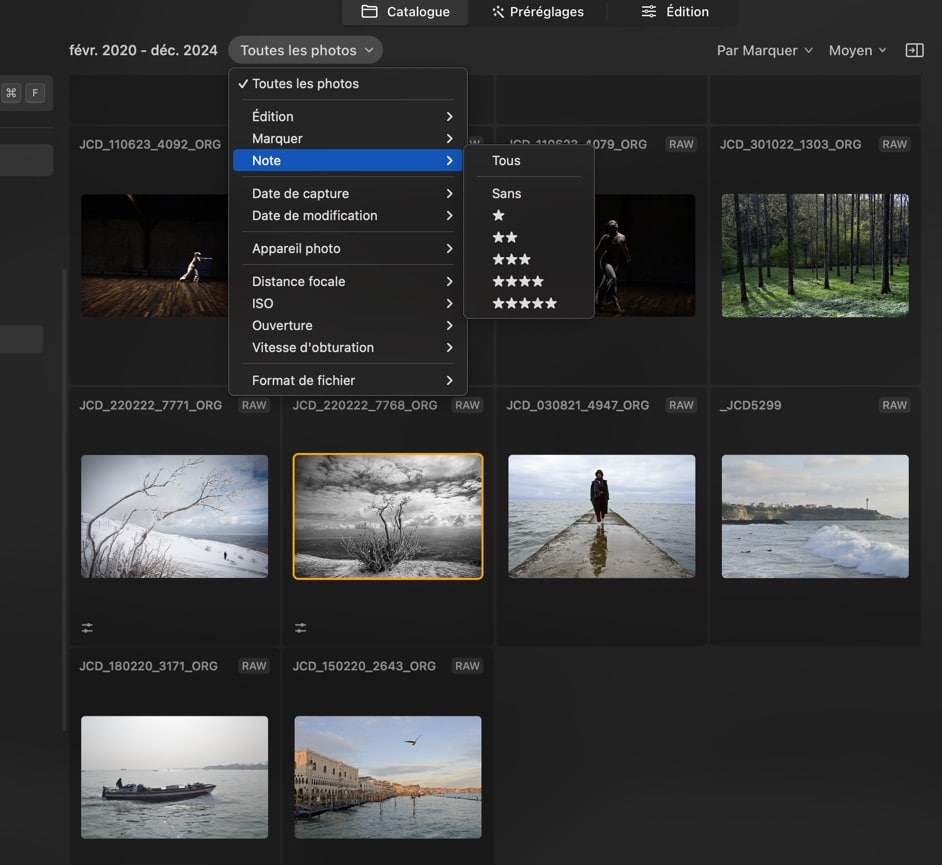Select the boat photo JCD_180220_3171_ORG
The image size is (942, 865).
click(x=174, y=777)
